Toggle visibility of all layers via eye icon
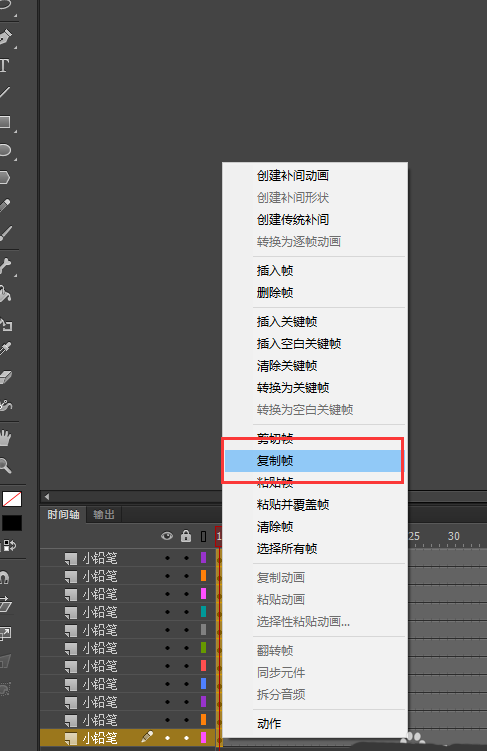This screenshot has width=487, height=751. [167, 536]
